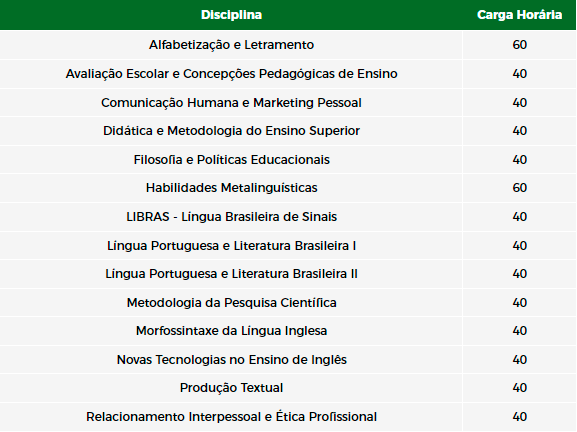Click Comunicação Humana e Marketing Pessoal
577x432 pixels.
pyautogui.click(x=231, y=102)
